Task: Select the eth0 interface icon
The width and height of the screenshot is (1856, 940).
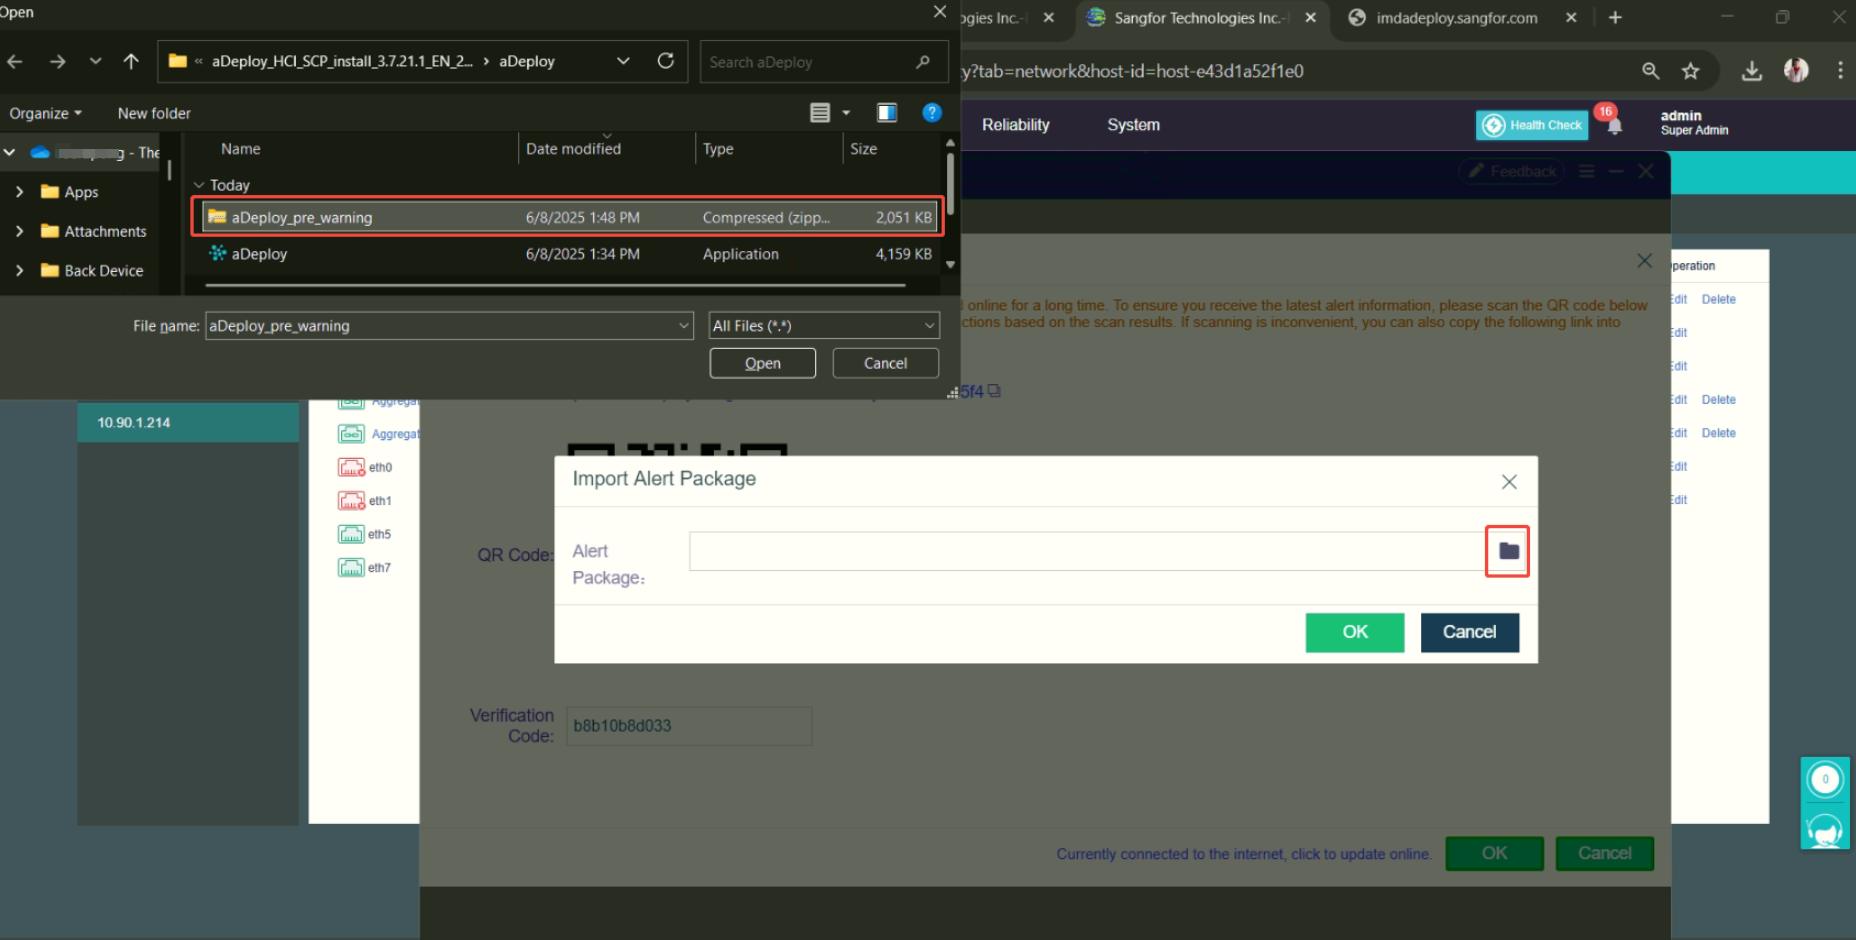Action: coord(351,467)
